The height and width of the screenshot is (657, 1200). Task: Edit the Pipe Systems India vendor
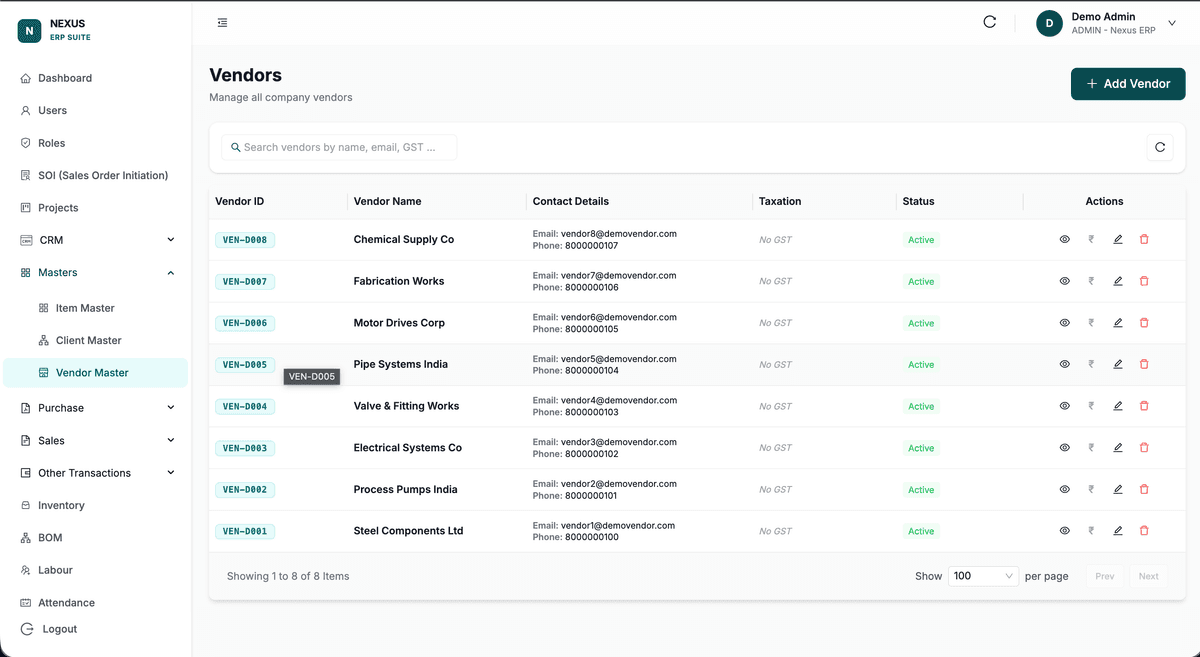click(1118, 364)
